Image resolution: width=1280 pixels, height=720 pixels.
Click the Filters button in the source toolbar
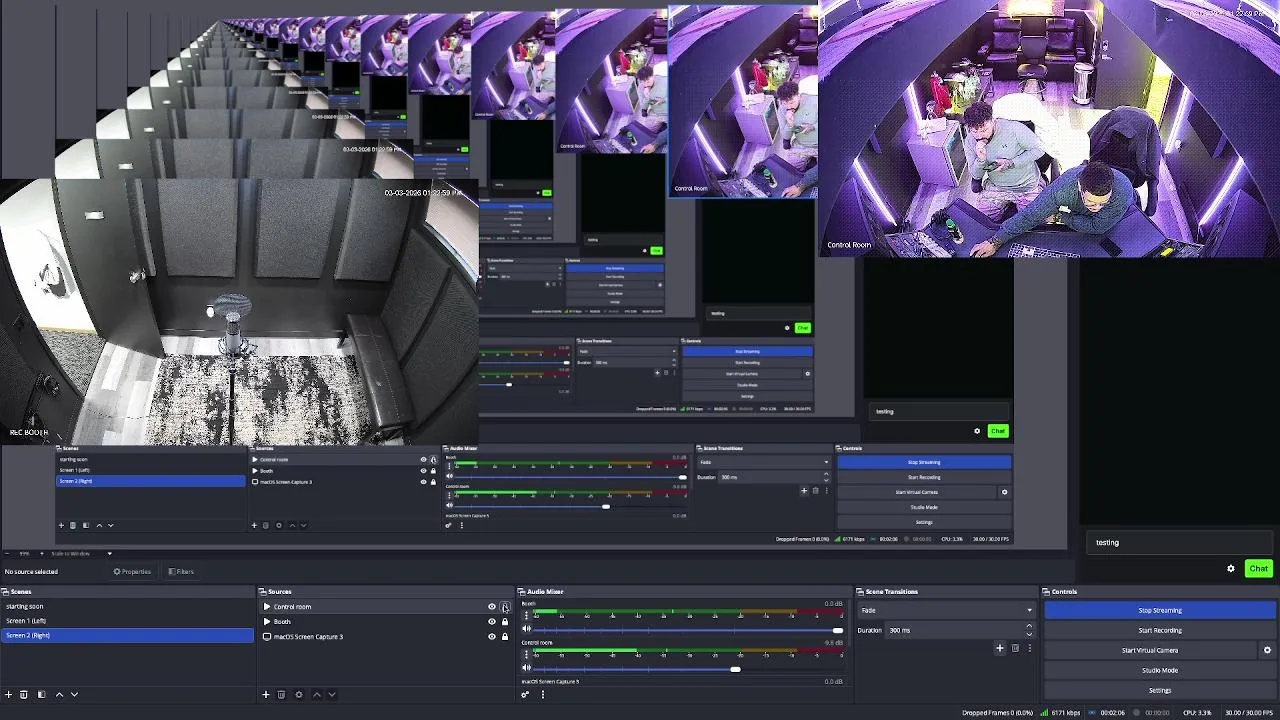tap(181, 571)
